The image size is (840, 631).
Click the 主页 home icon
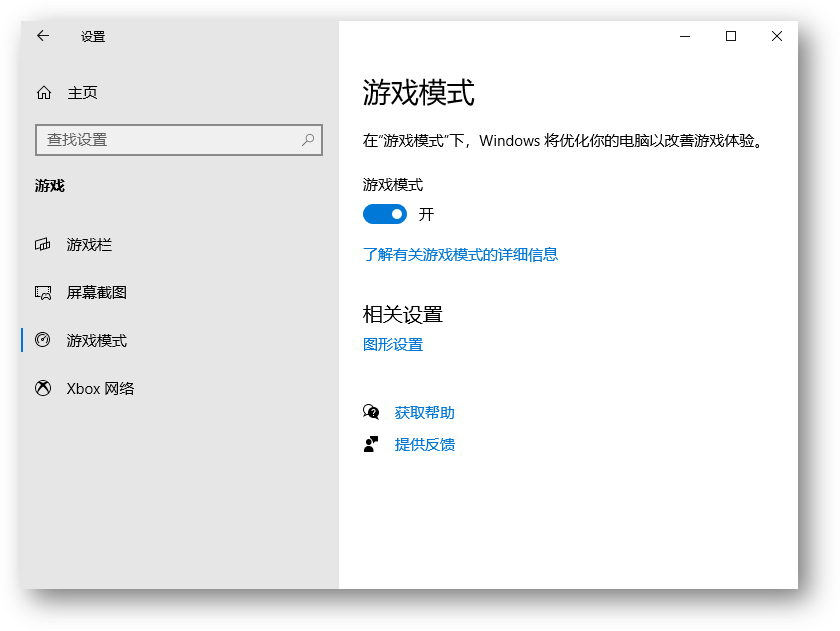point(43,92)
